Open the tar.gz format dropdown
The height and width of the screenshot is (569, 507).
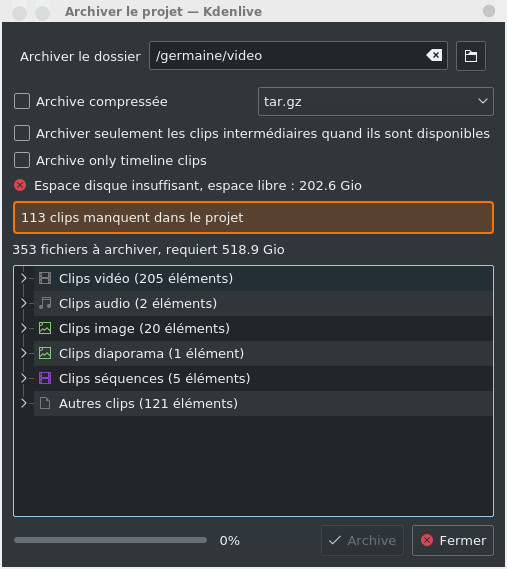[376, 101]
